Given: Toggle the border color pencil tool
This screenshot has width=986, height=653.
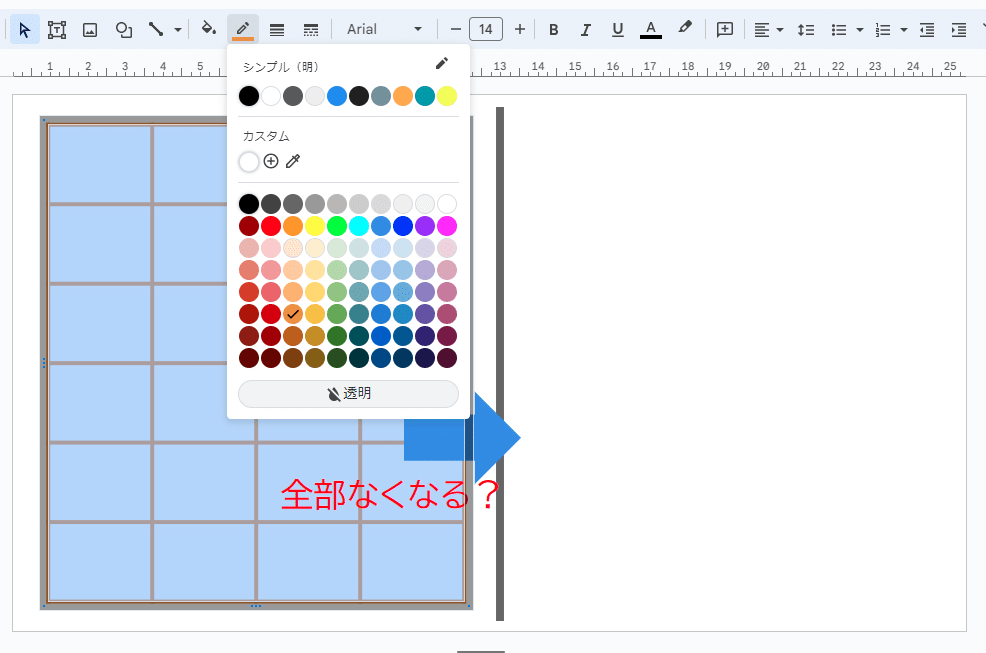Looking at the screenshot, I should click(243, 30).
